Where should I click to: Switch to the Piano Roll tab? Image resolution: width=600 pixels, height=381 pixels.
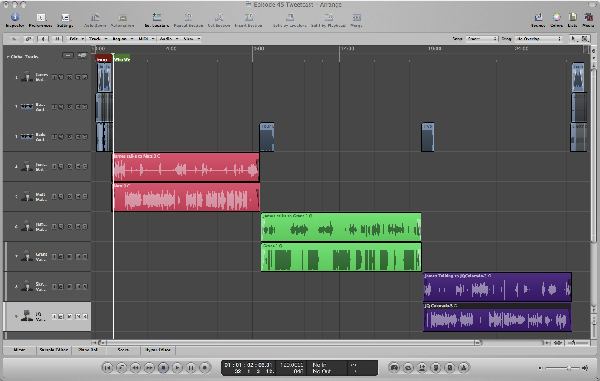88,350
